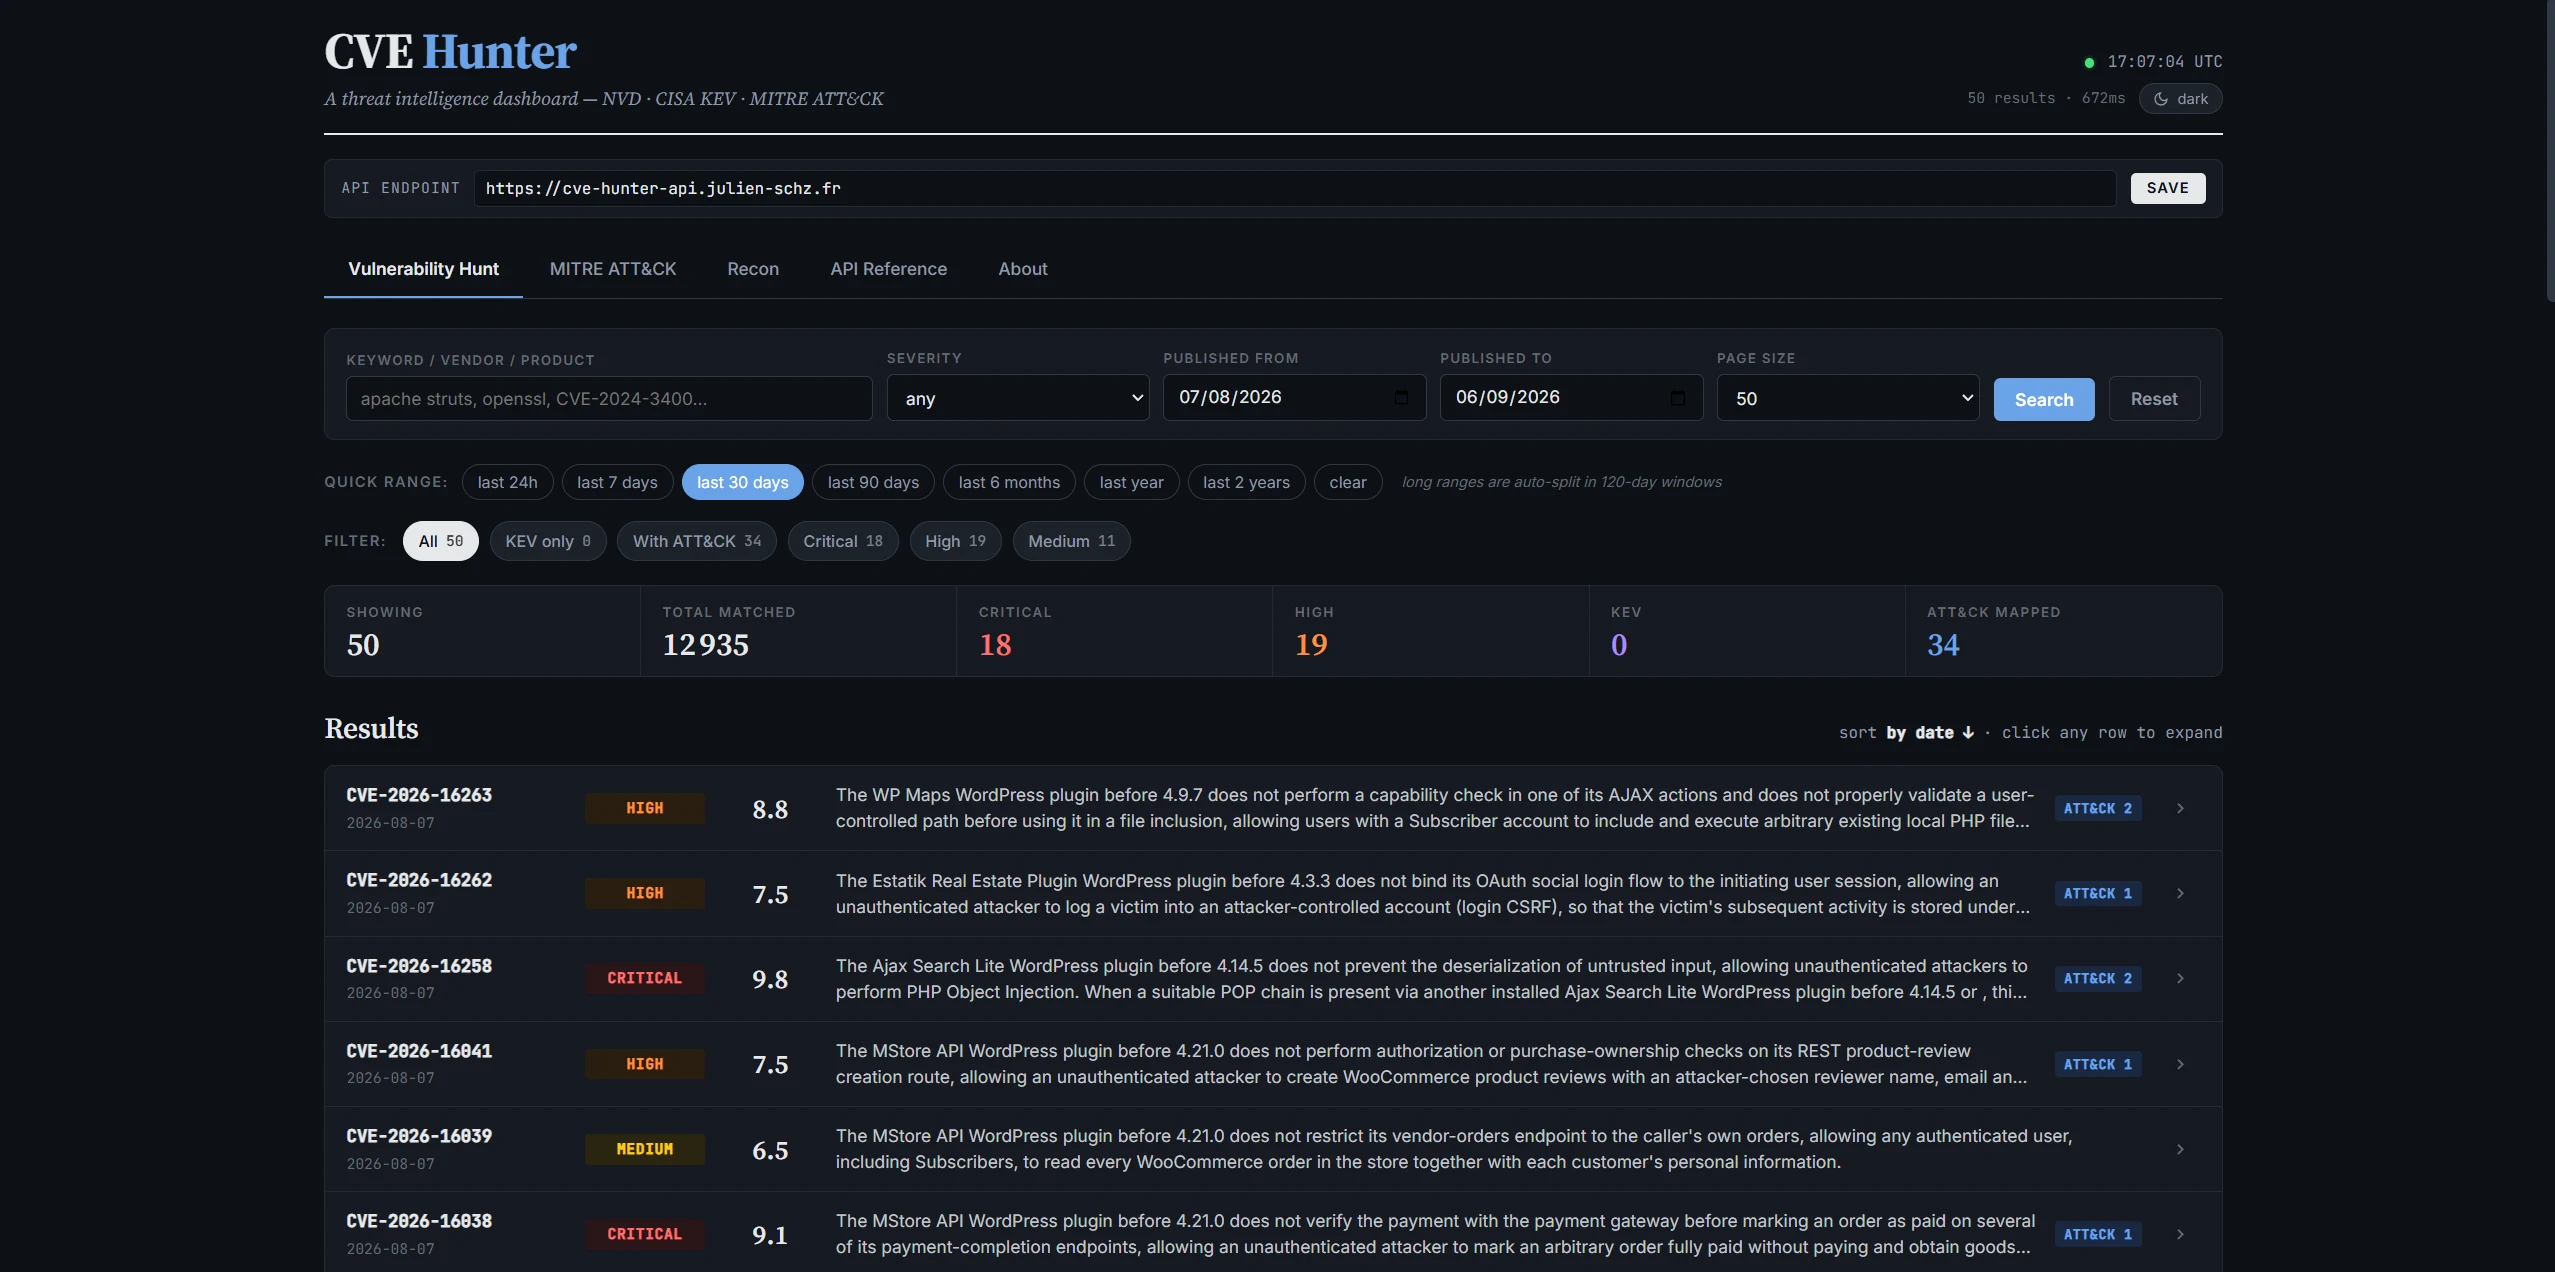Filter by High severity chip

coord(955,541)
